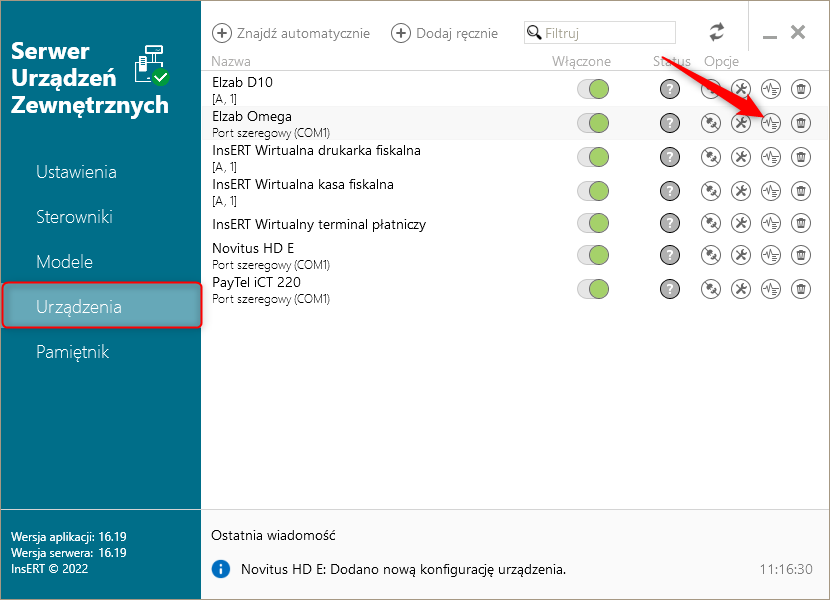Check the question-mark status icon for Elzab D10
This screenshot has height=600, width=830.
pos(670,89)
